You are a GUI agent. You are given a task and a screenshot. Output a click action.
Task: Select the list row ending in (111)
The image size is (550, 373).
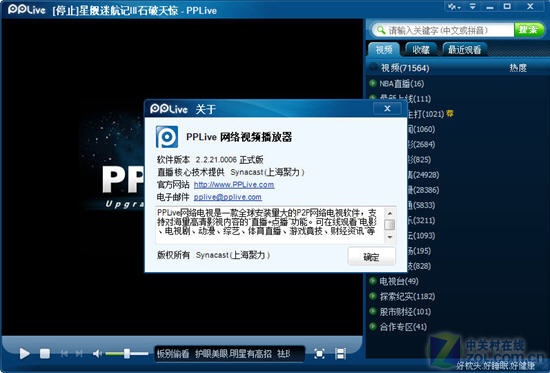(x=405, y=98)
